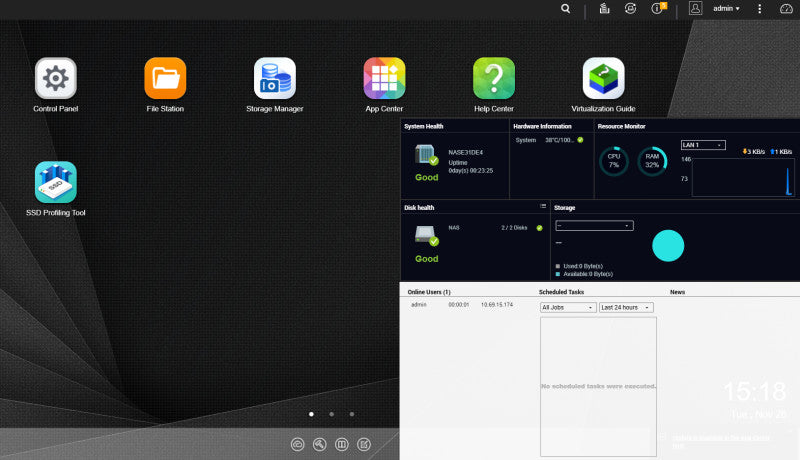Click the download speed 3 KB/s indicator
Image resolution: width=800 pixels, height=460 pixels.
(x=754, y=151)
